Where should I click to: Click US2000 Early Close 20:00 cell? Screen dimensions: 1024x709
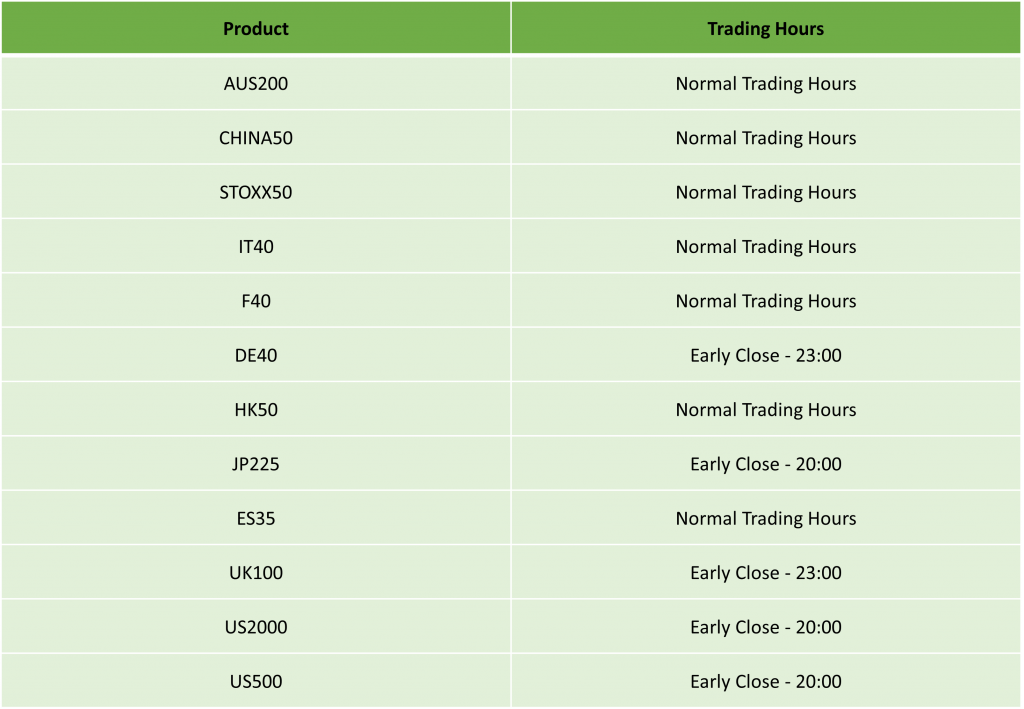[x=765, y=627]
